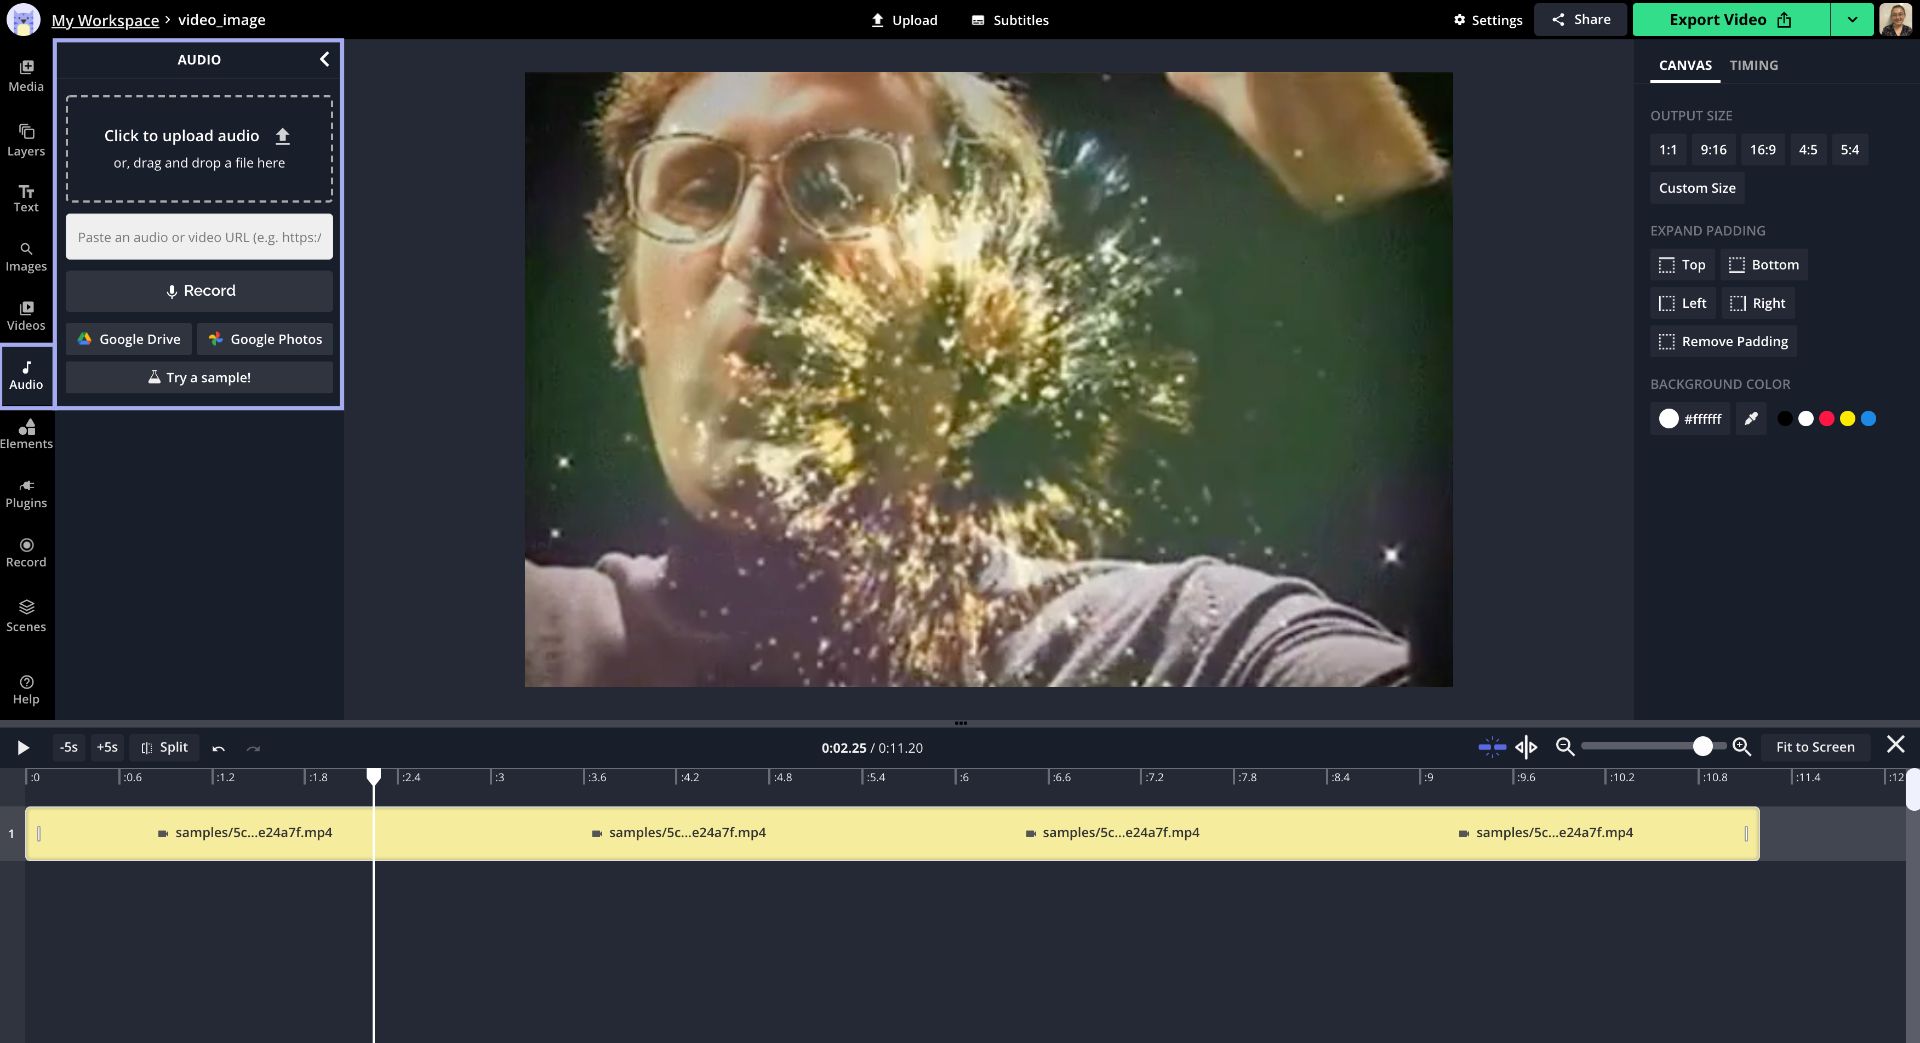Switch to the Timing tab
Screen dimensions: 1920x1043
point(1754,66)
